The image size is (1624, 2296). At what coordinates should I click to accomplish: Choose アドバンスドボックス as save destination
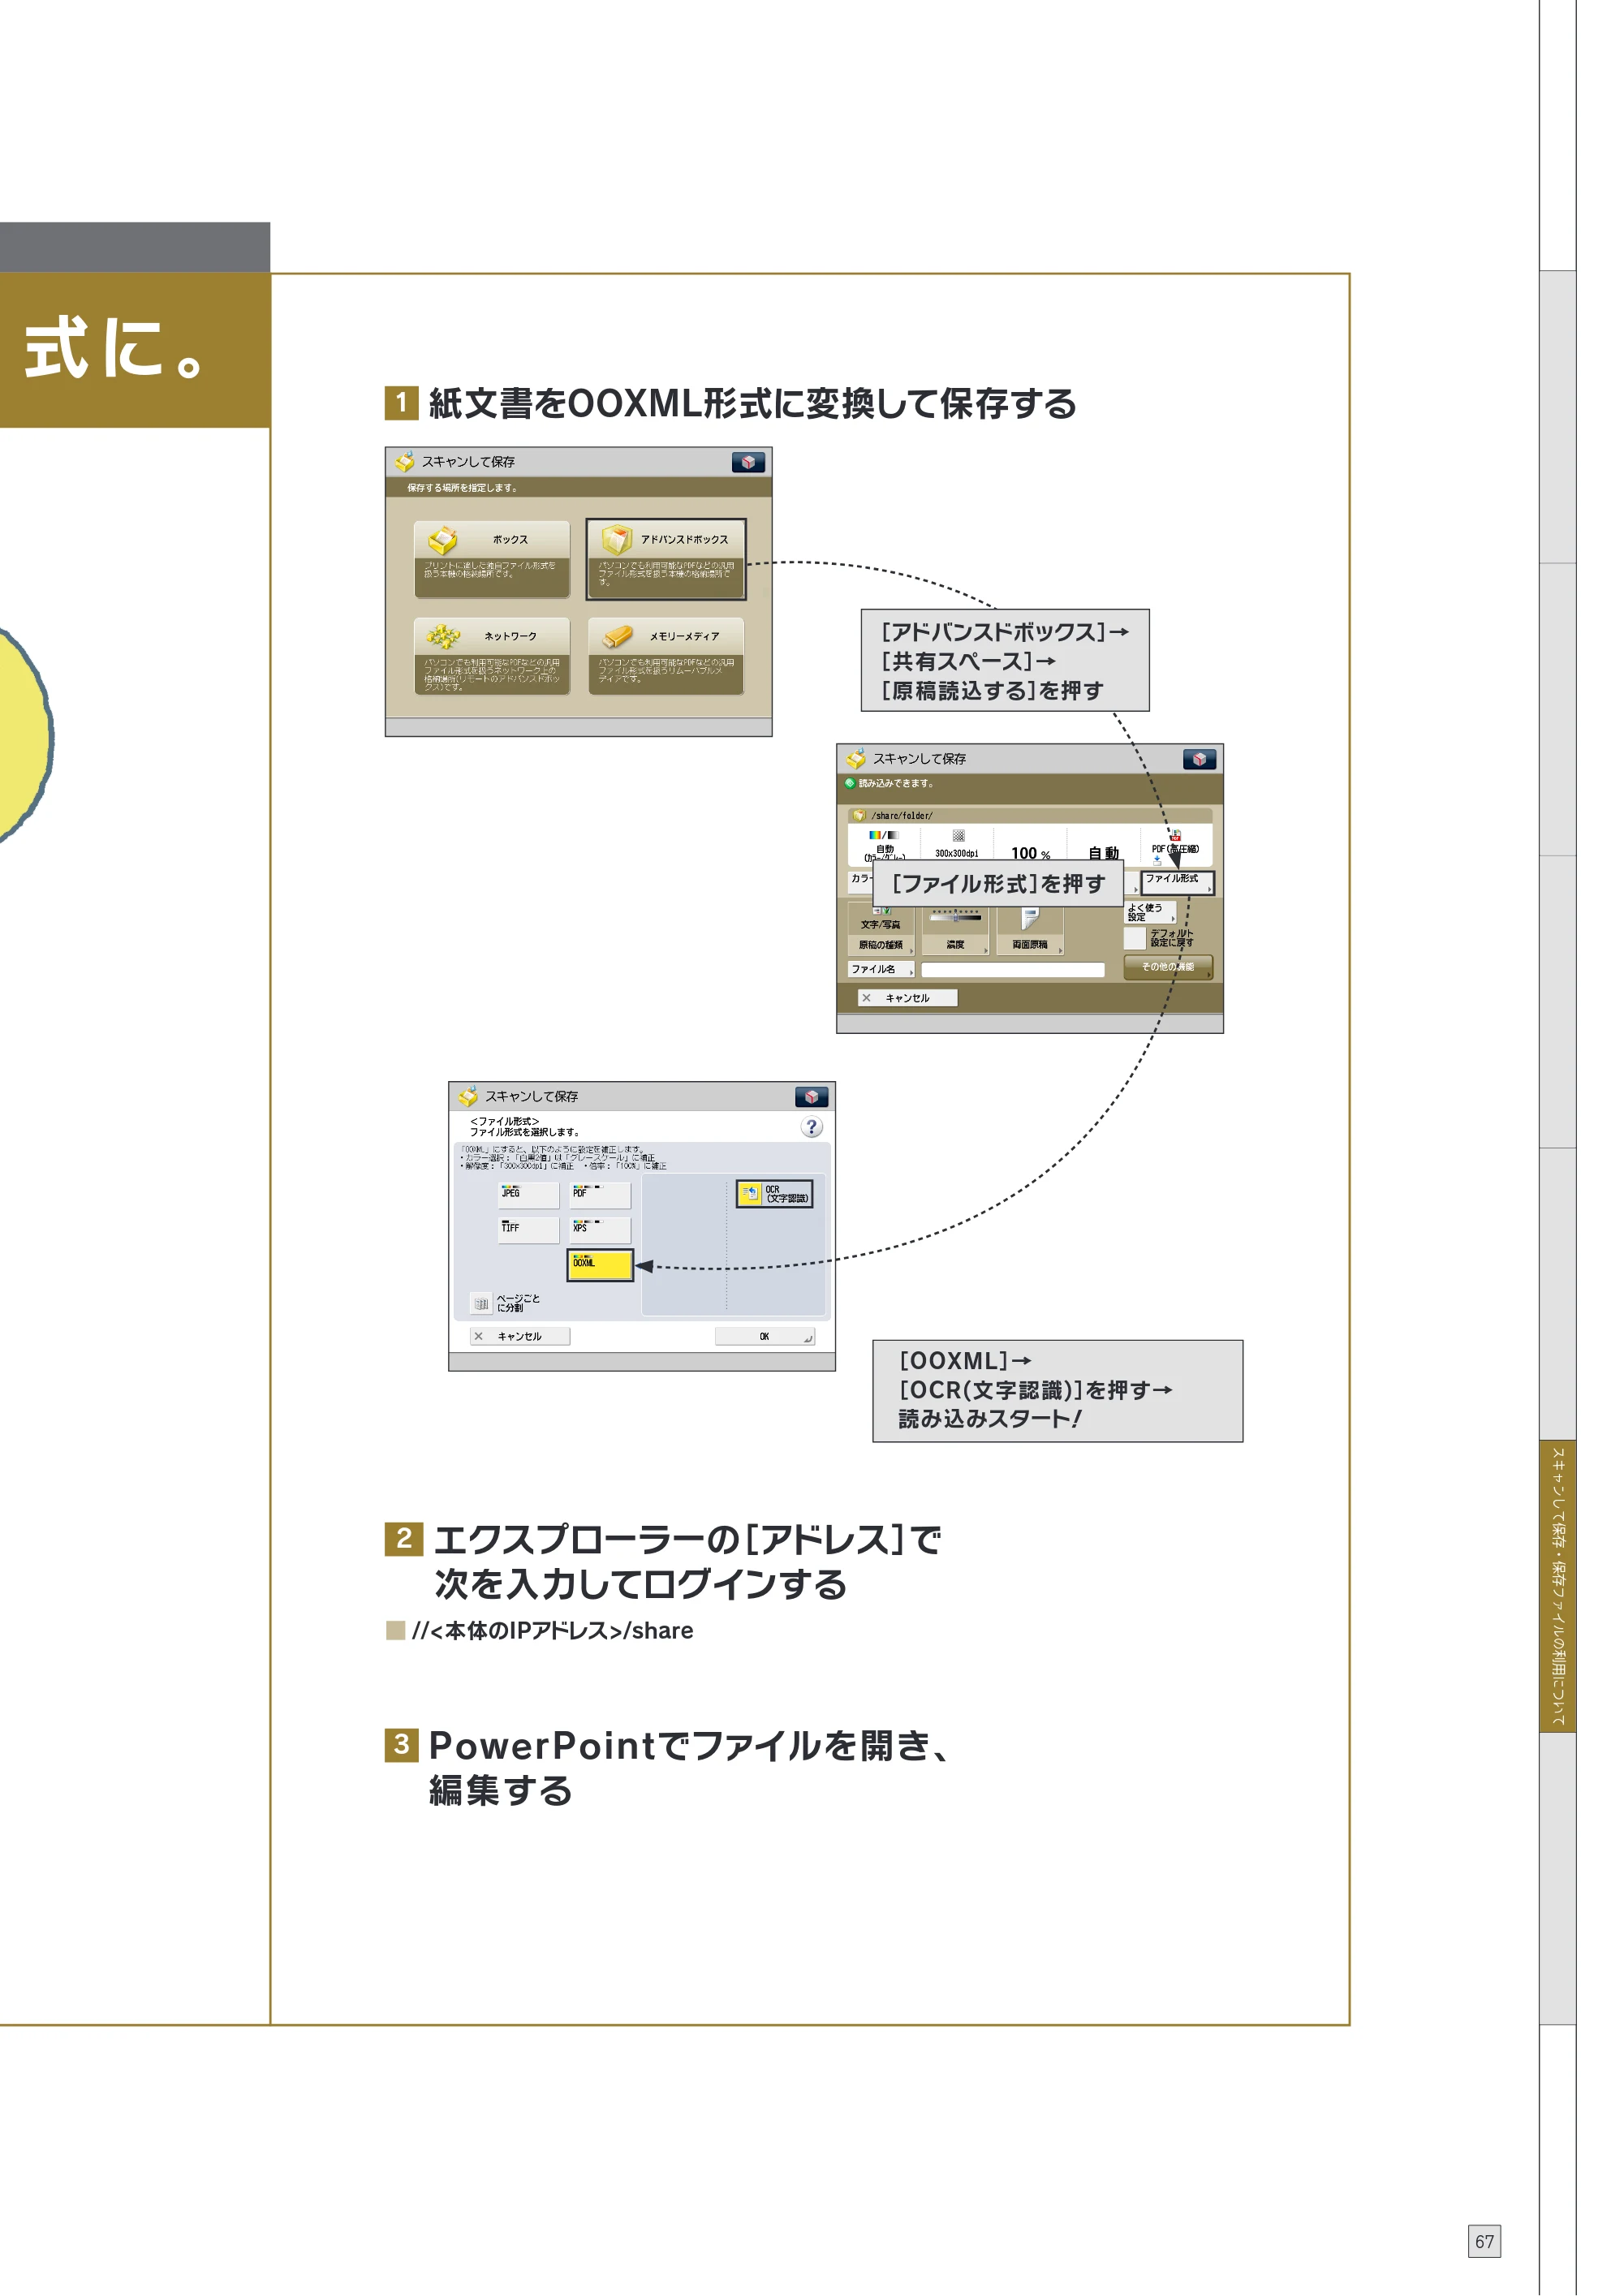[x=666, y=559]
